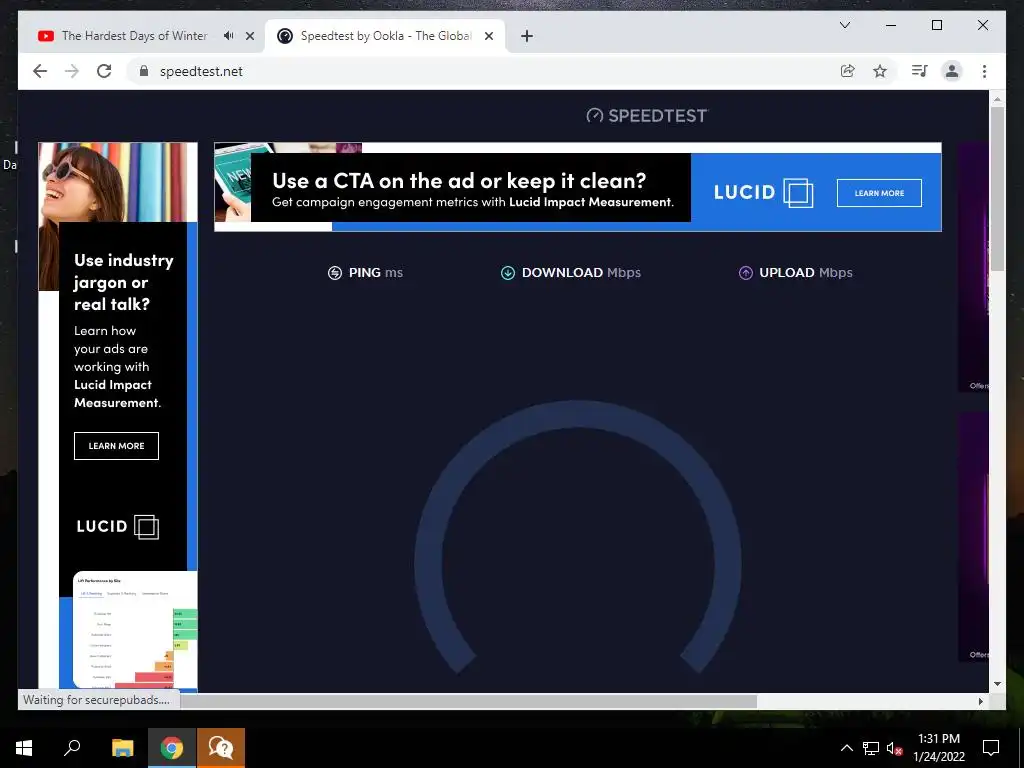1024x768 pixels.
Task: Click the Chrome taskbar icon
Action: pos(172,748)
